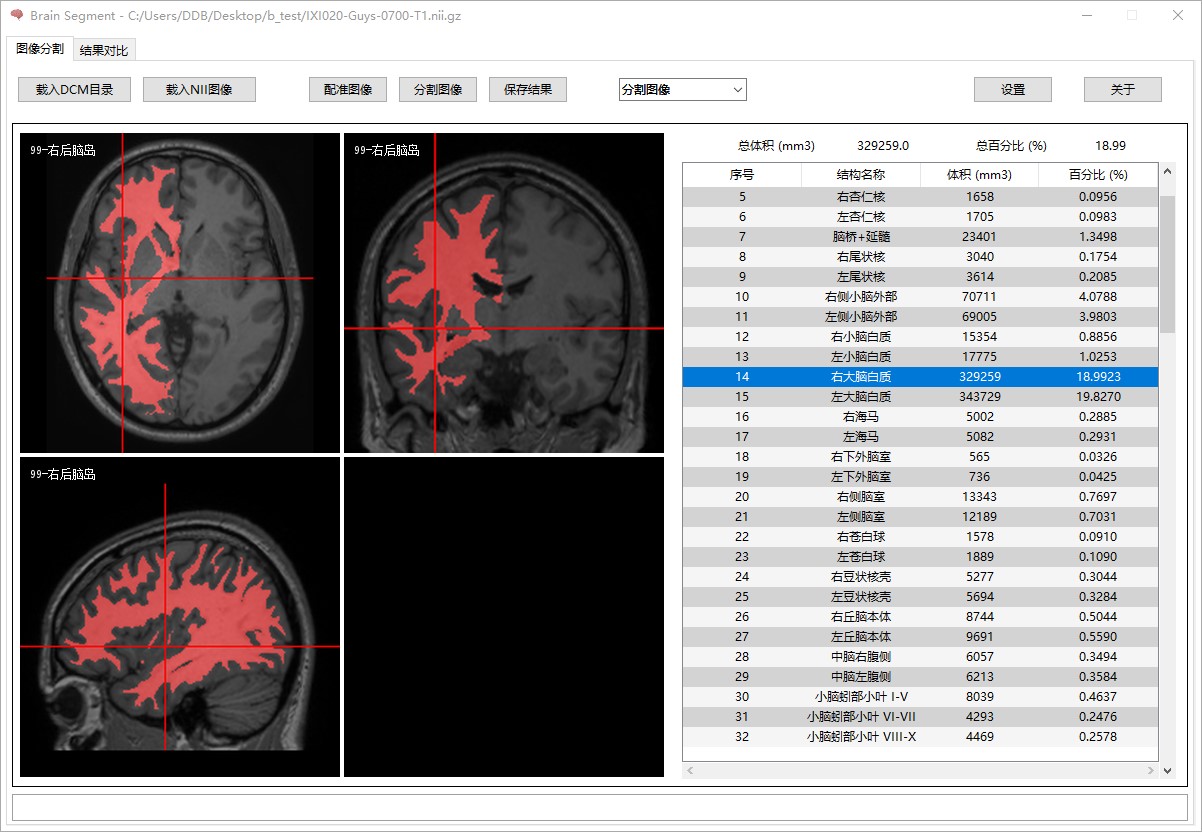Select the 左大脑白质 row
Image resolution: width=1202 pixels, height=832 pixels.
click(920, 397)
